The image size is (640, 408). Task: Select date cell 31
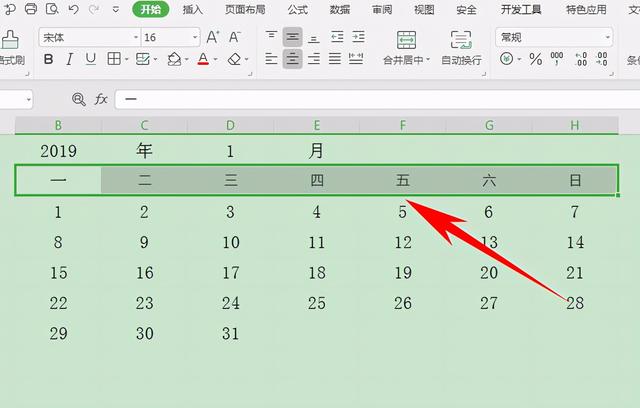tap(231, 334)
